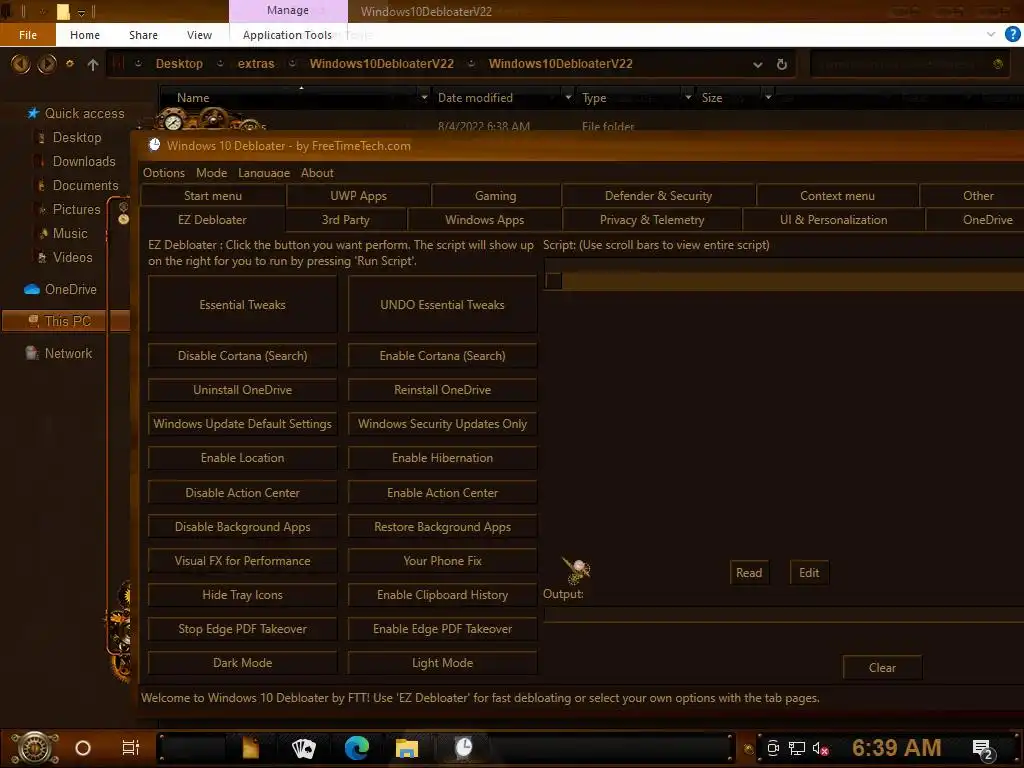
Task: Open the Solitaire cards taskbar icon
Action: pyautogui.click(x=303, y=748)
